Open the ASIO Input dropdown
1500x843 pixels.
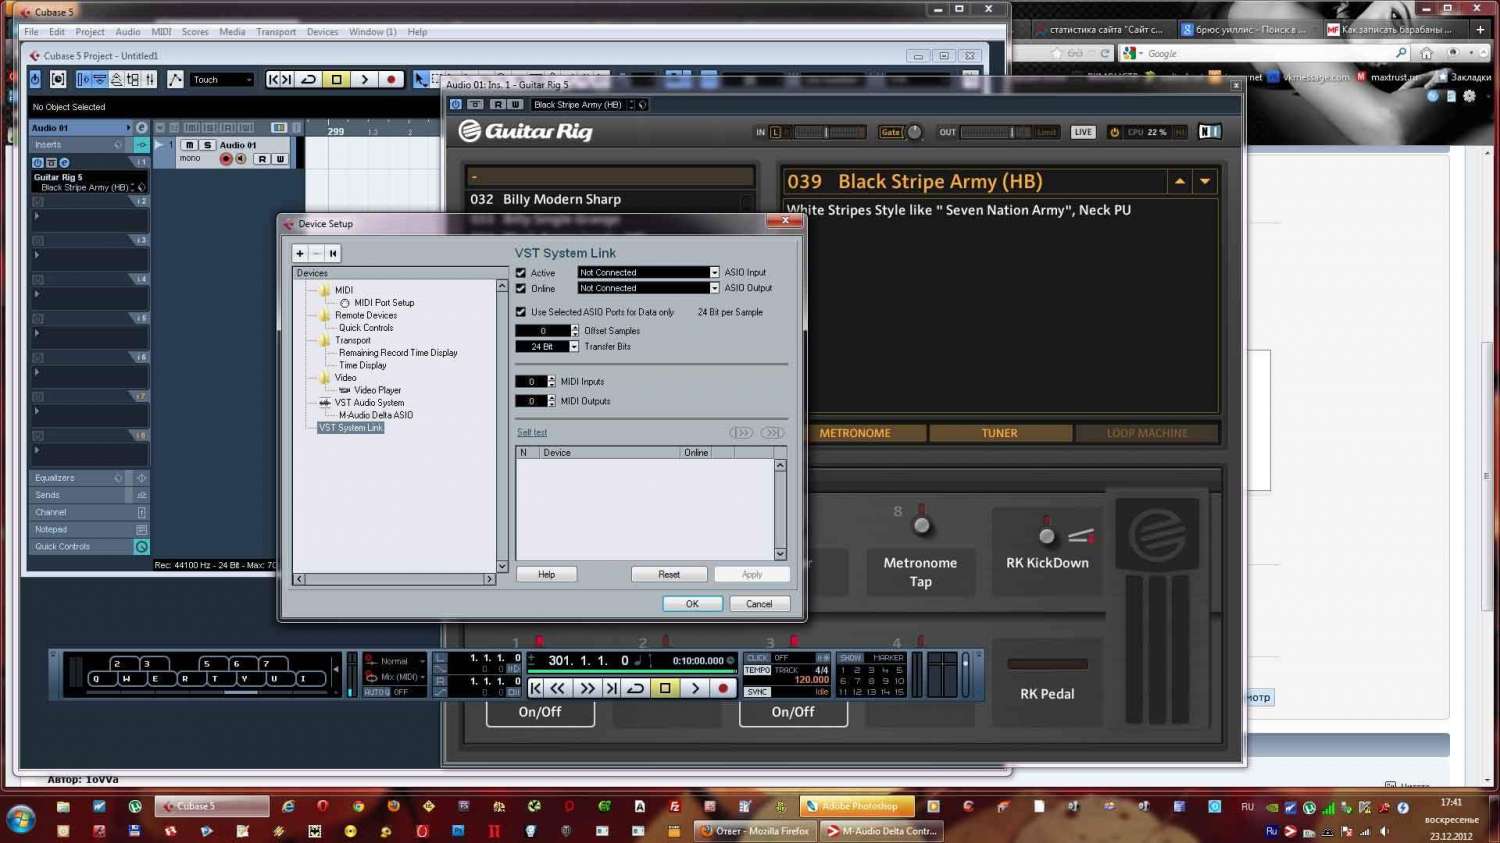[714, 272]
